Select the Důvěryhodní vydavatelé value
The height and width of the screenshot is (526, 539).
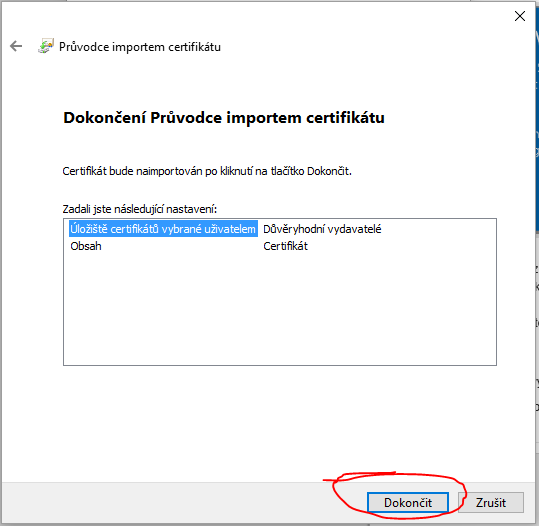(x=322, y=229)
